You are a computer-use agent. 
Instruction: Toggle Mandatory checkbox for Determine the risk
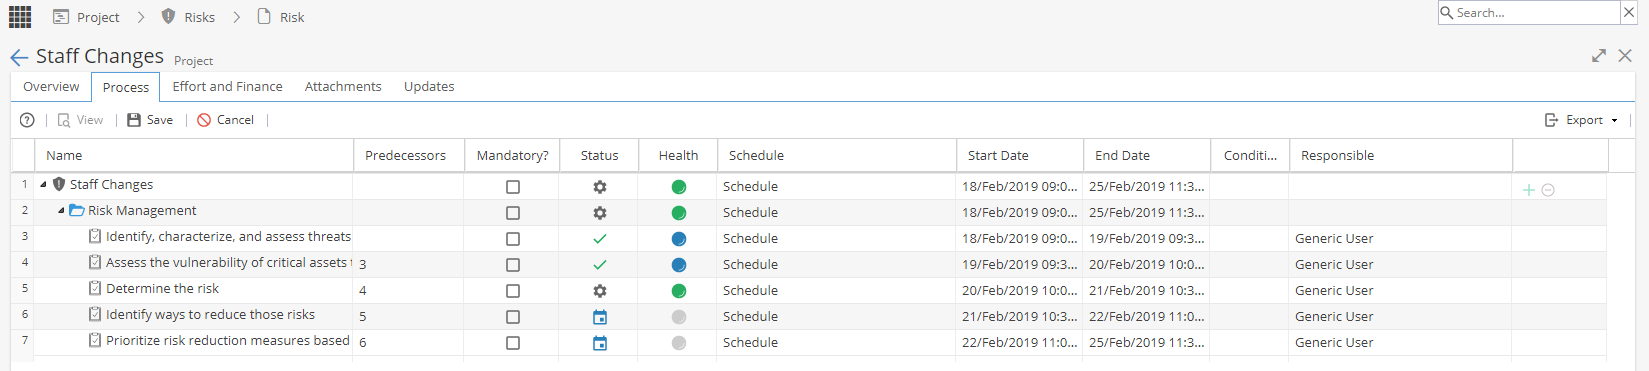[513, 291]
